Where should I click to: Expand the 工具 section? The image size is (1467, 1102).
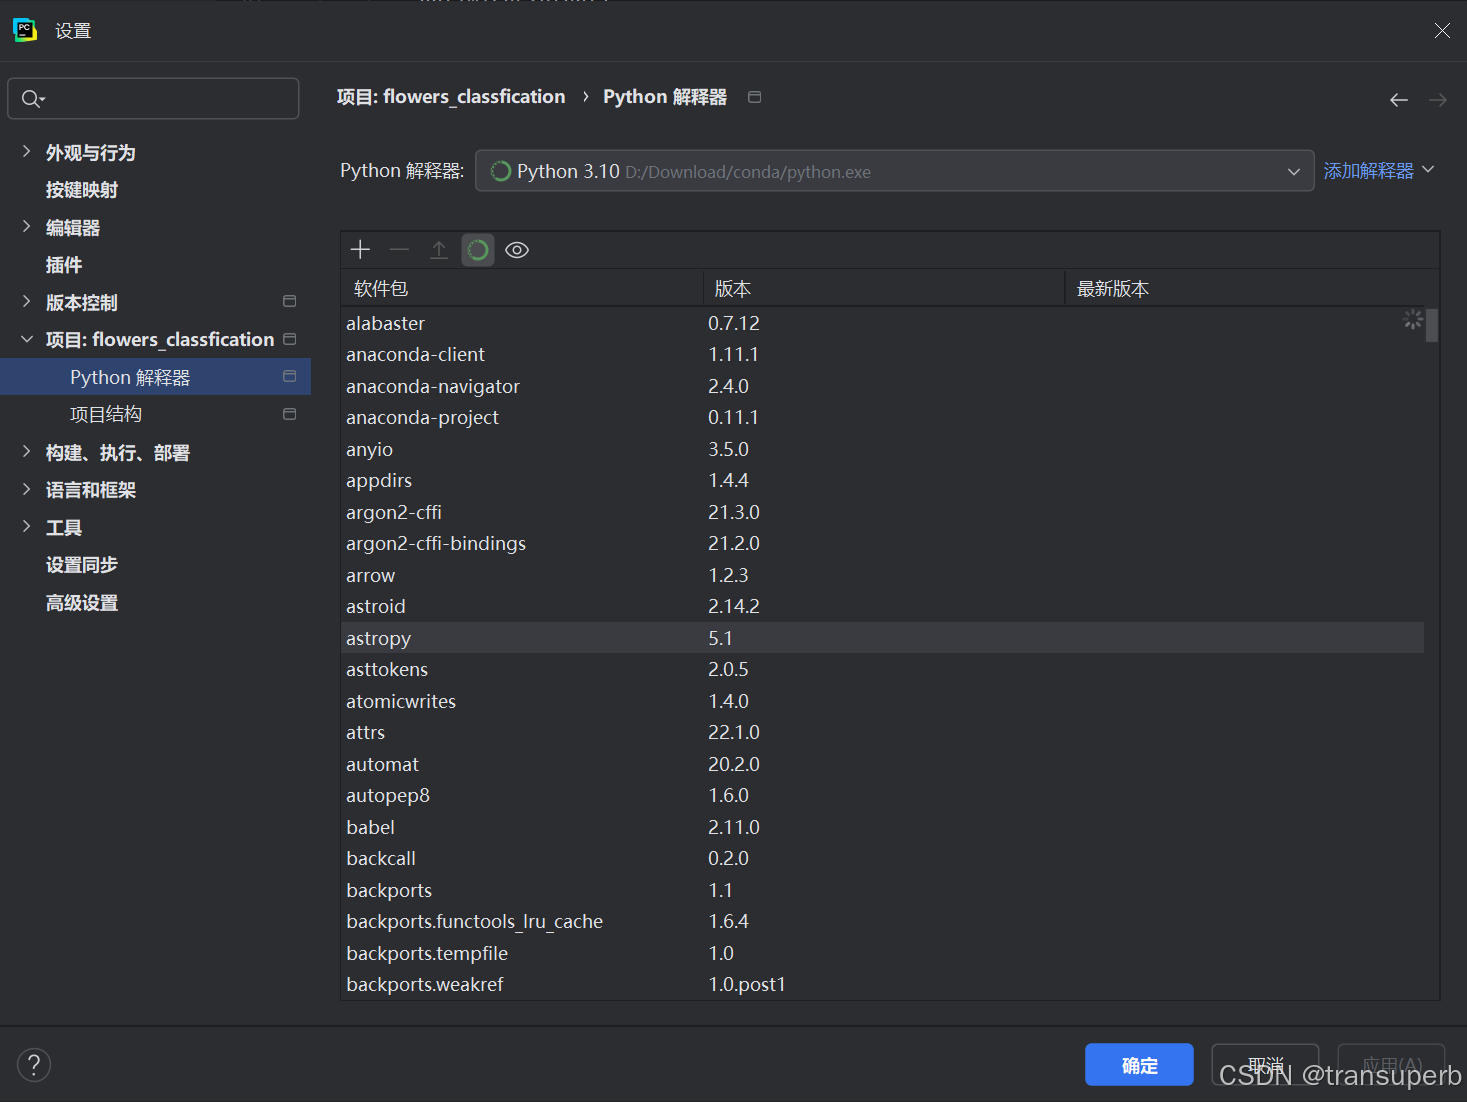pyautogui.click(x=26, y=526)
